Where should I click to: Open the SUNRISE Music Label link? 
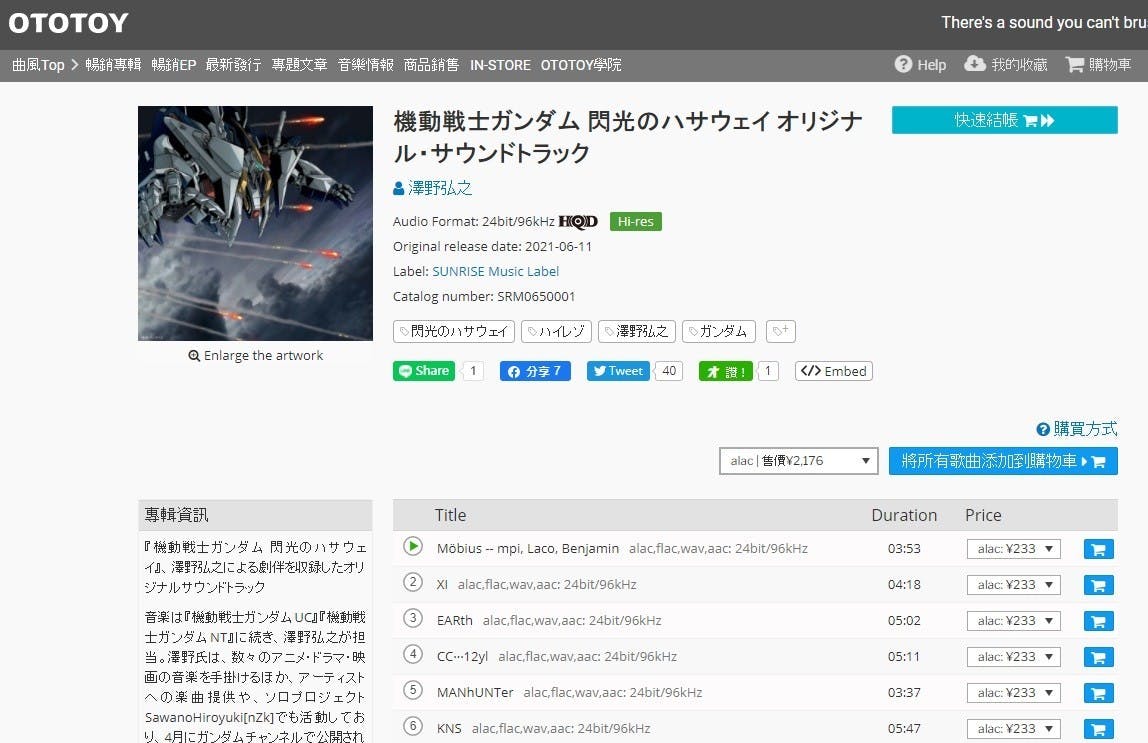point(496,272)
